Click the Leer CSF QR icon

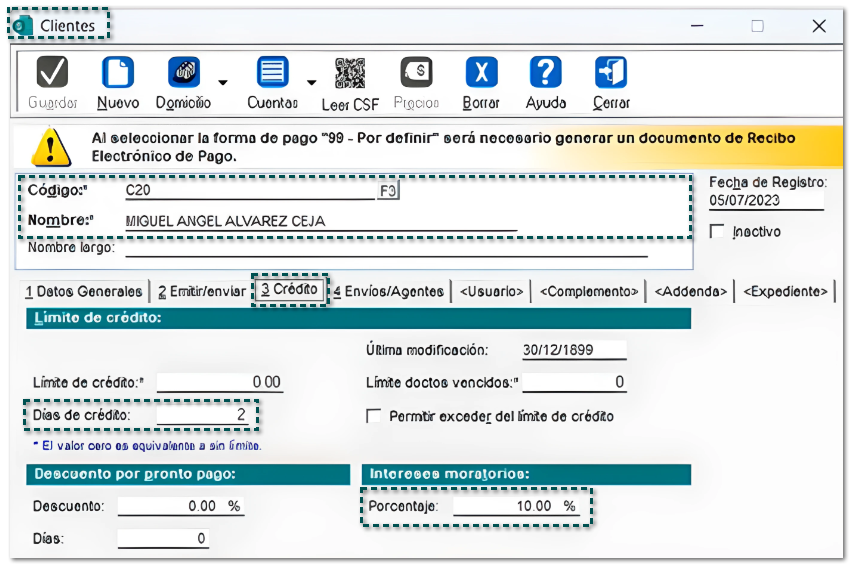350,72
